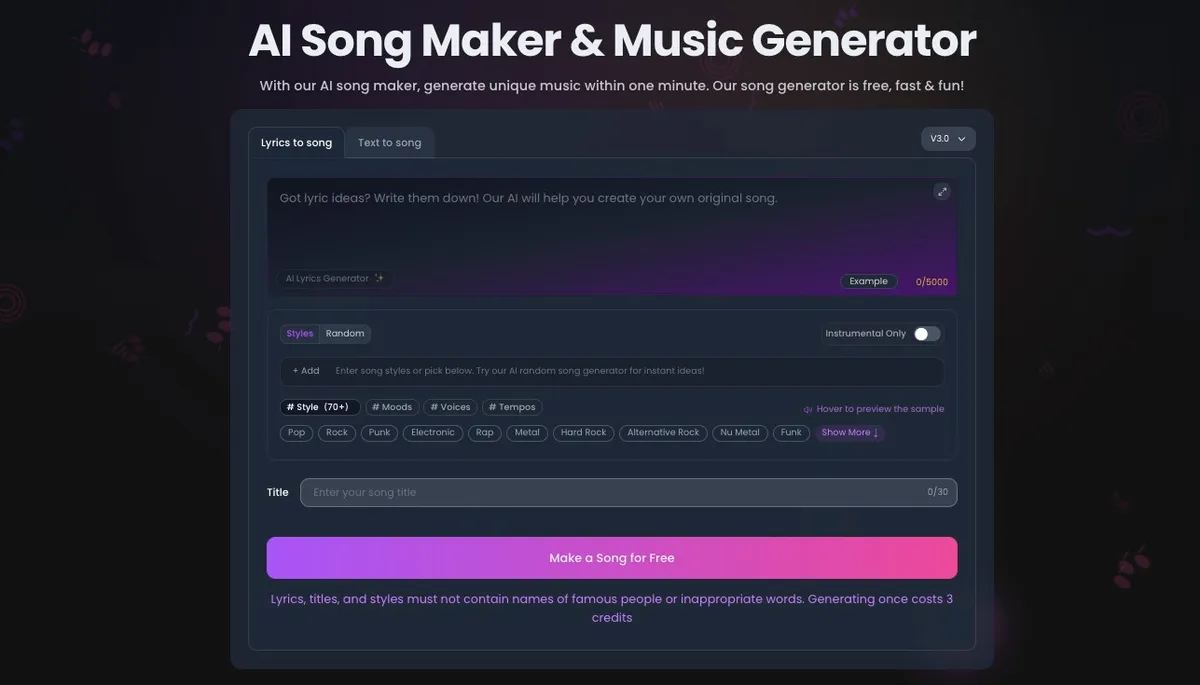Toggle the Instrumental Only switch
The width and height of the screenshot is (1200, 685).
pos(927,334)
